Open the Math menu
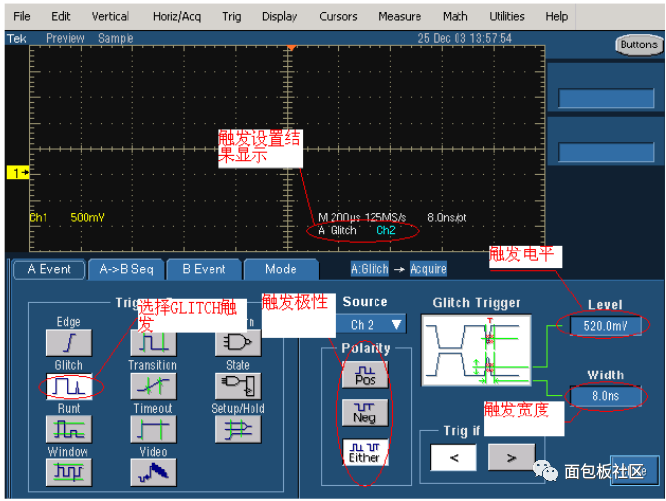This screenshot has width=666, height=501. click(x=455, y=17)
